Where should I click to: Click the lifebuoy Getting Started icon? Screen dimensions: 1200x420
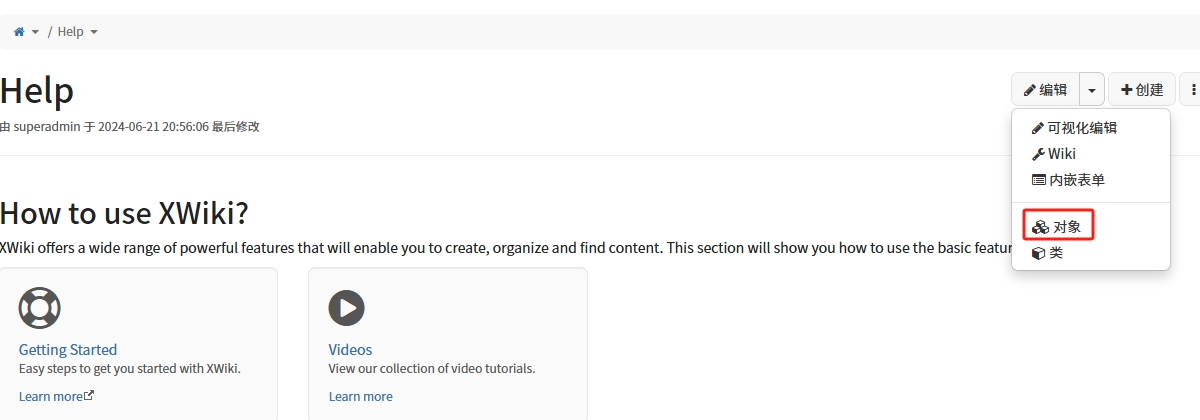pyautogui.click(x=40, y=308)
